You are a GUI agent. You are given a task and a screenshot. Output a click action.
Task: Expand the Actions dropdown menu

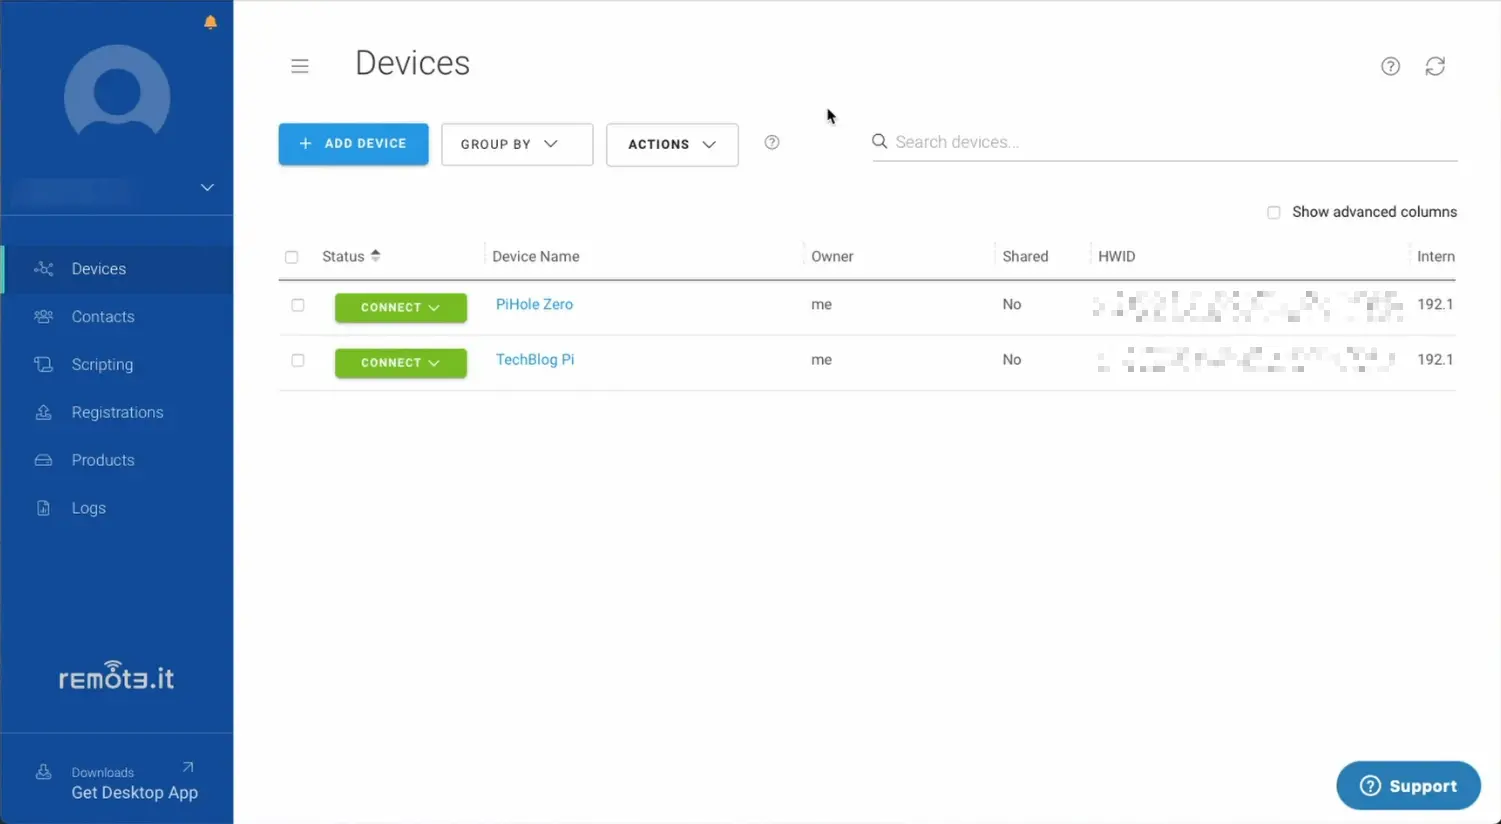click(672, 144)
